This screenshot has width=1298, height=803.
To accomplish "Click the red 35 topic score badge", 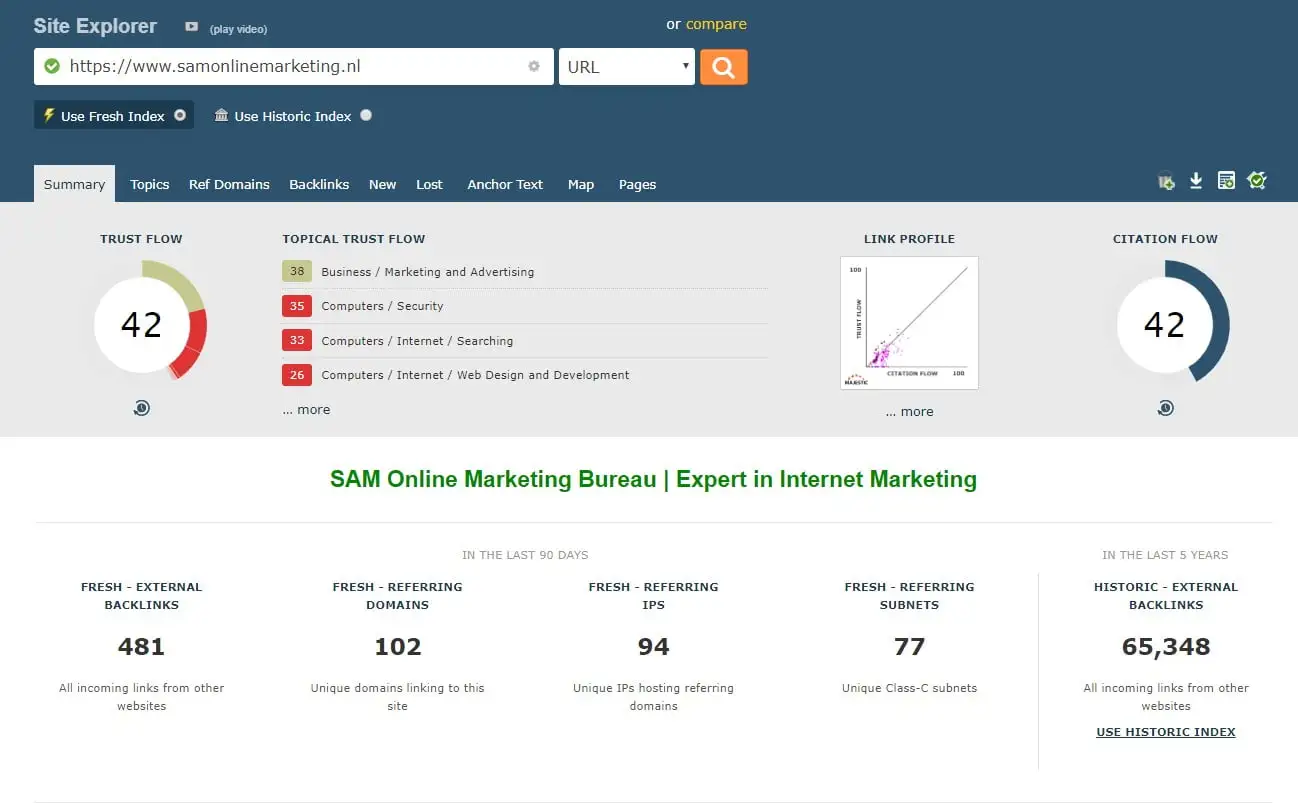I will [x=297, y=306].
